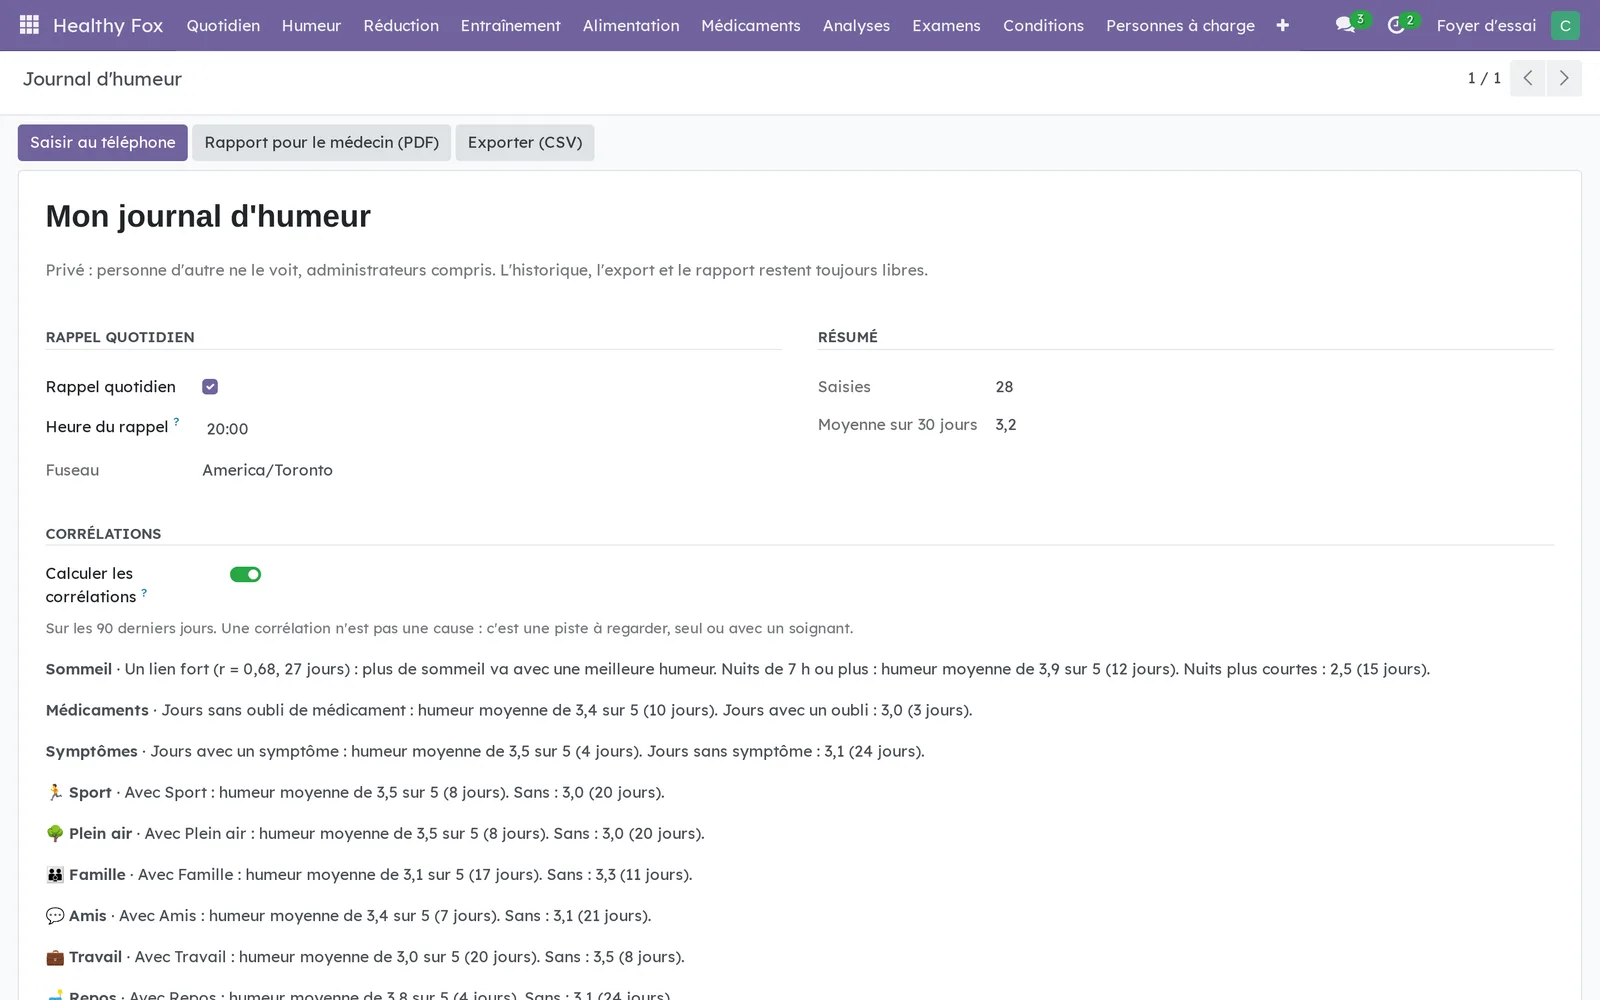Open the Quotidien menu
Screen dimensions: 1600x1000
(x=223, y=25)
